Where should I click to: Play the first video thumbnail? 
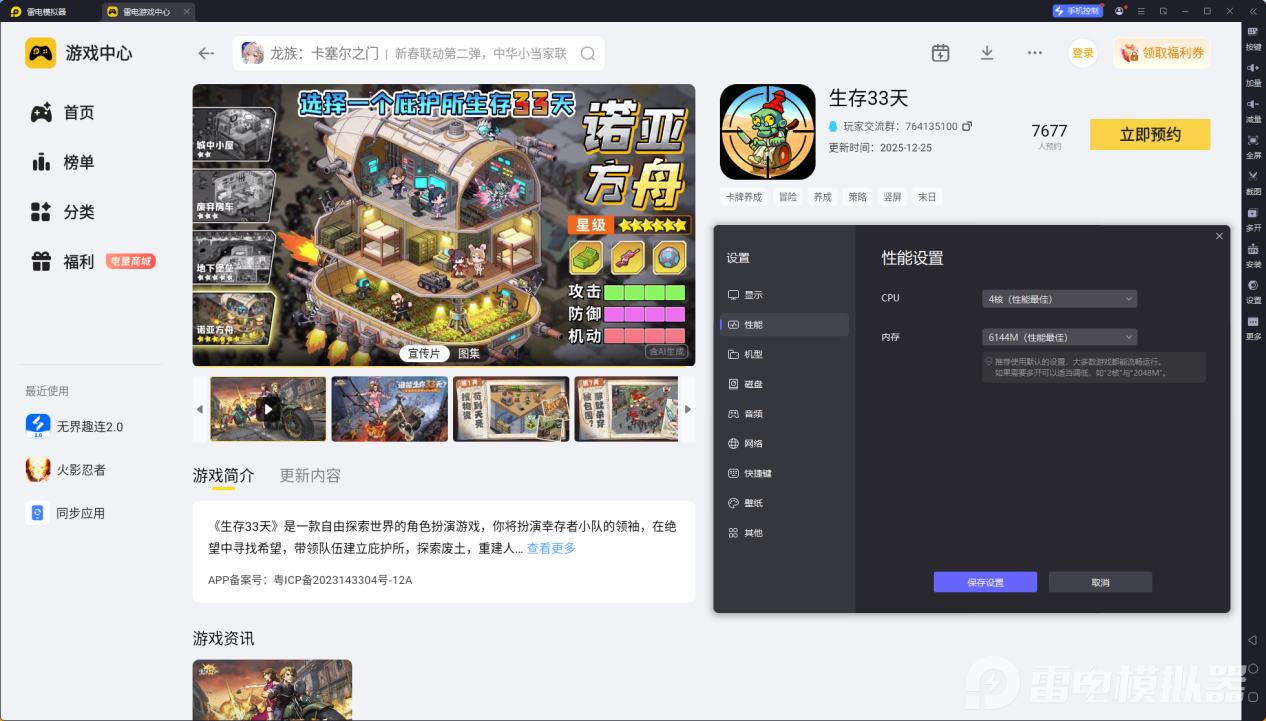[268, 409]
